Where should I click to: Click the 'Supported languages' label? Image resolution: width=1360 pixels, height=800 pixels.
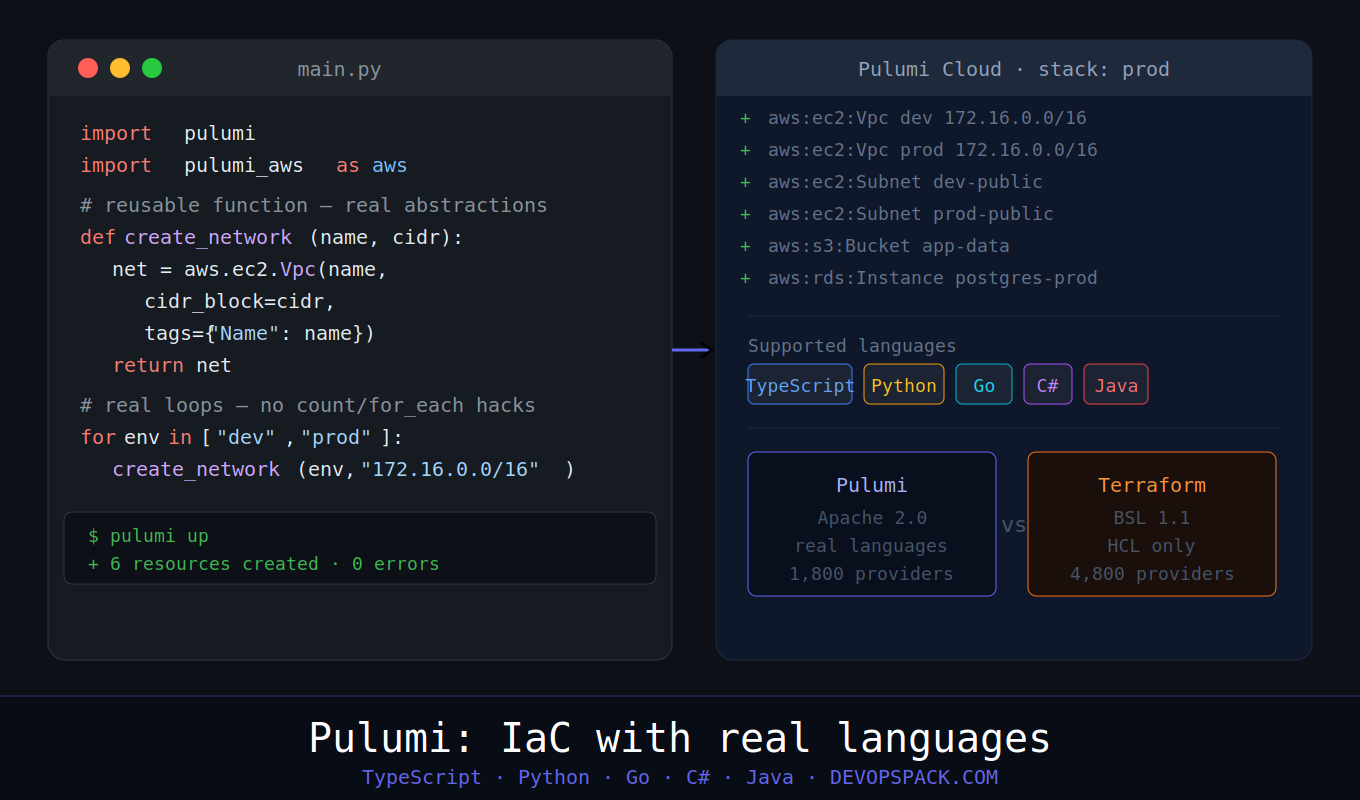852,346
